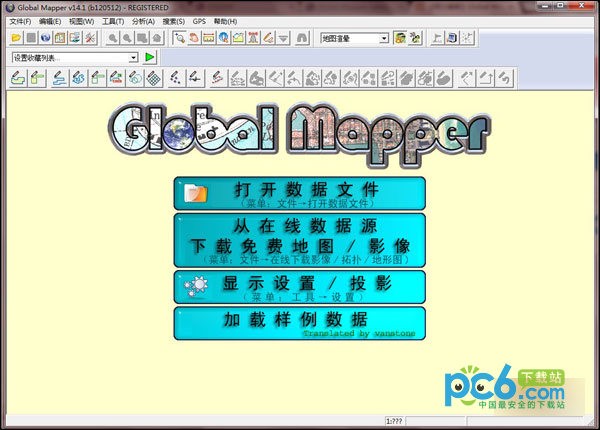Click the 1:??? scale field in the status bar

[x=394, y=421]
